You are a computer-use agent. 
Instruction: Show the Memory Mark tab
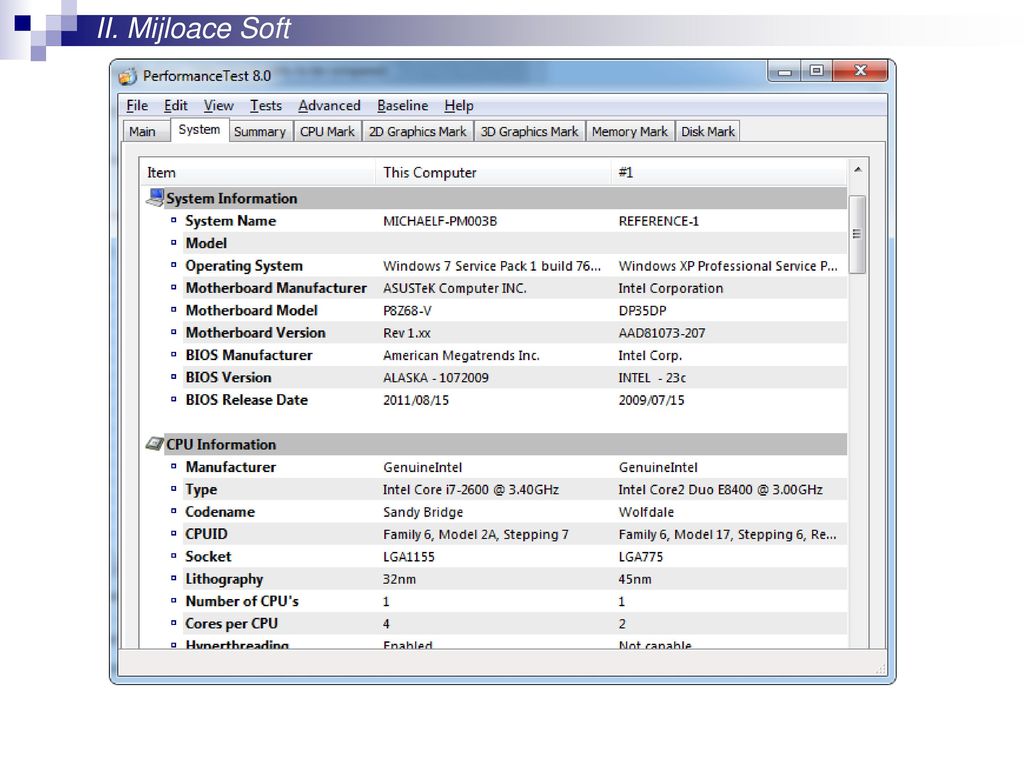click(x=630, y=132)
